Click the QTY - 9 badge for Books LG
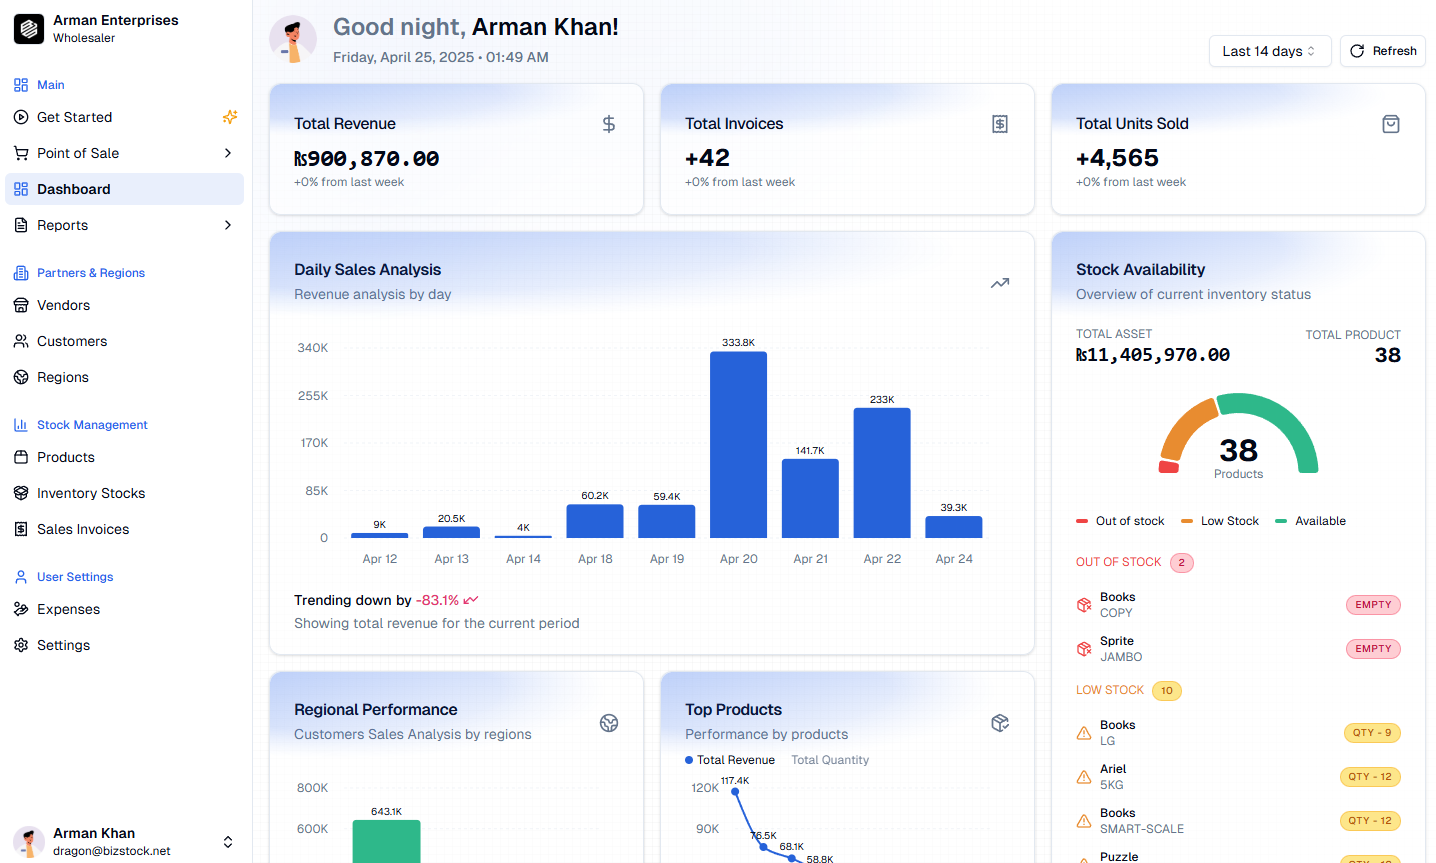This screenshot has width=1436, height=863. [x=1372, y=733]
